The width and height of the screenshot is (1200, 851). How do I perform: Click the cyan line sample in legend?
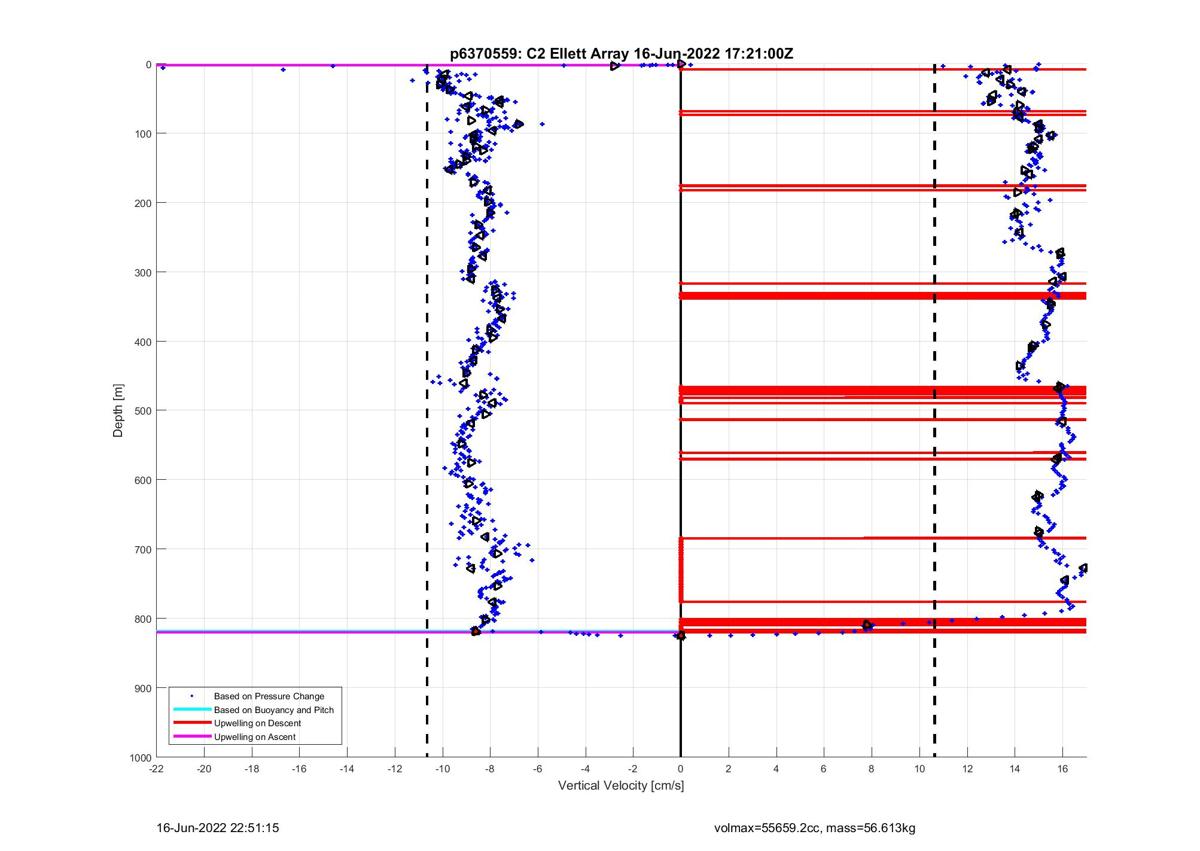pos(191,710)
